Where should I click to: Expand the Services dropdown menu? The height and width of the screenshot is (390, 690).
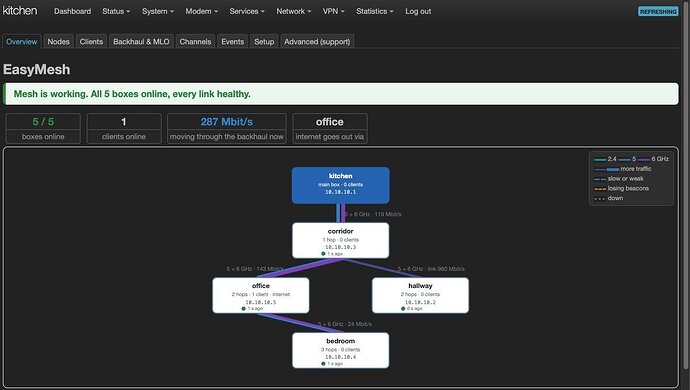click(x=247, y=11)
